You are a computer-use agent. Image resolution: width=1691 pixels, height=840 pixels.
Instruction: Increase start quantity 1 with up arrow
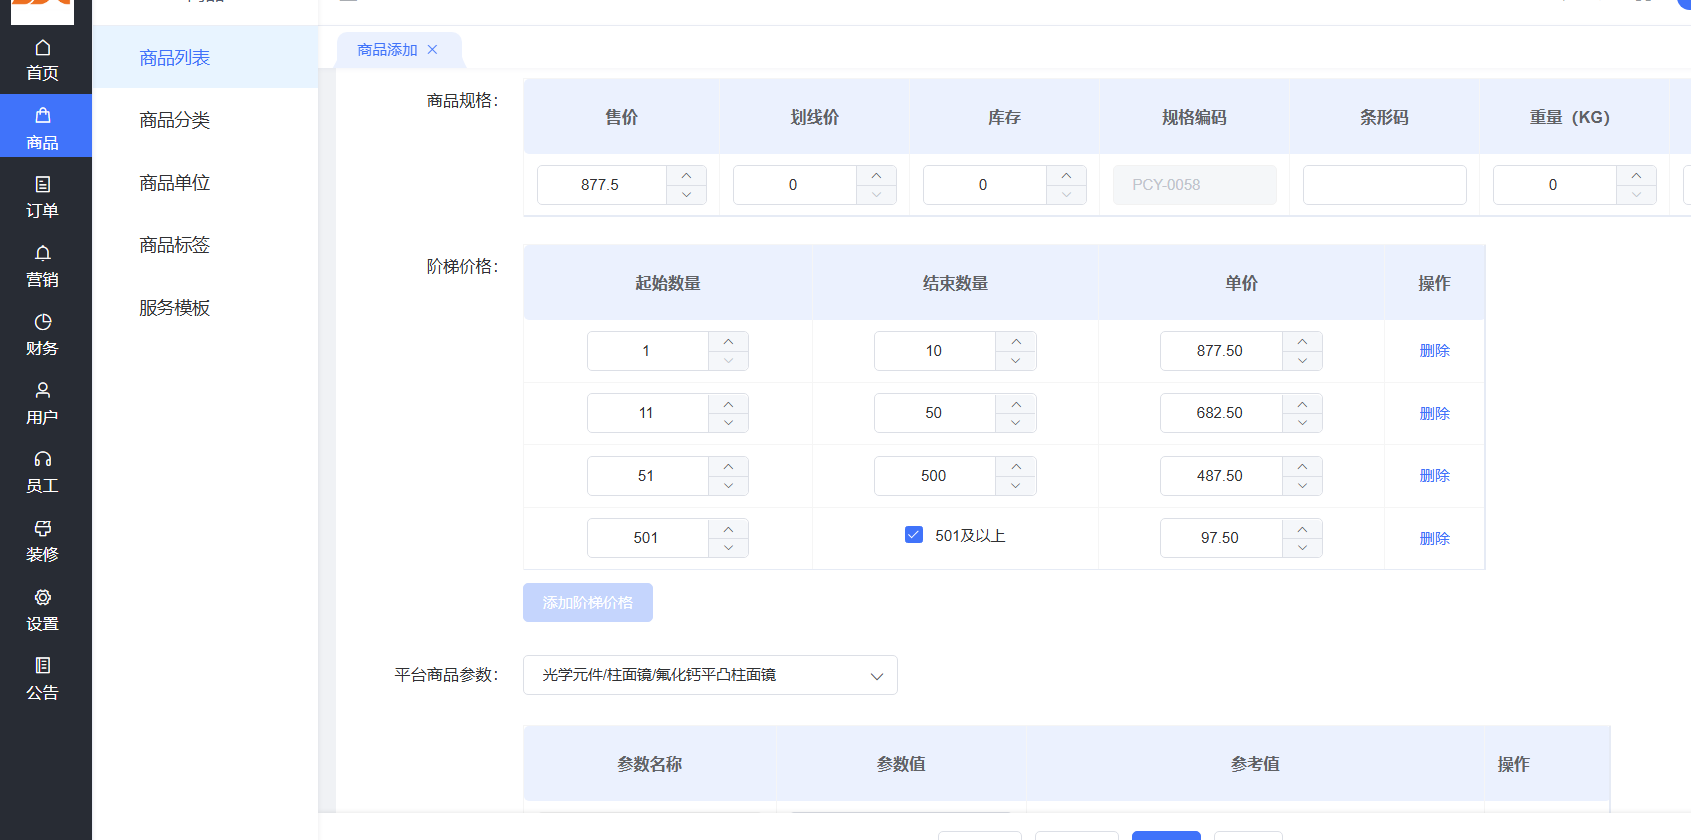tap(728, 341)
